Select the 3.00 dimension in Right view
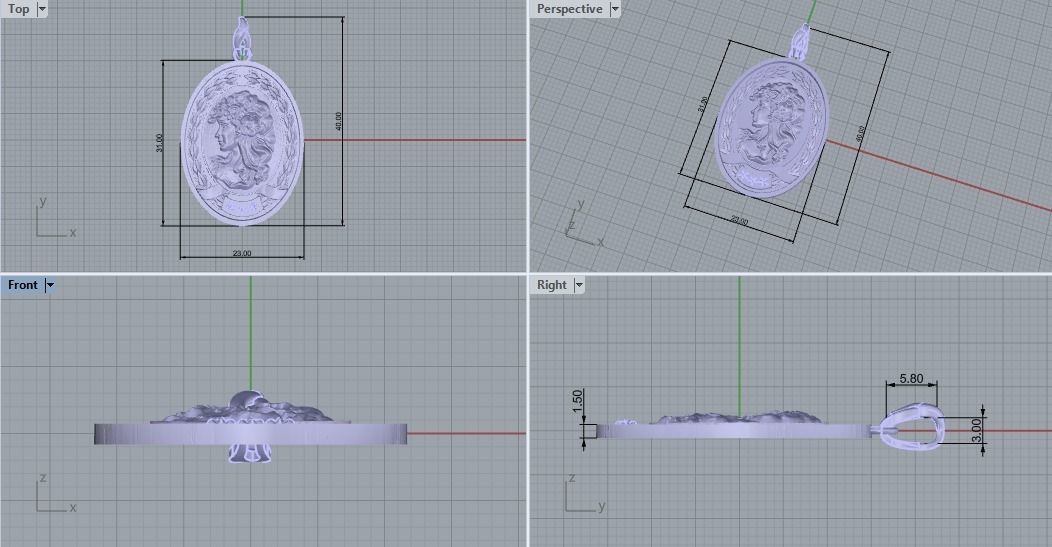 (x=977, y=430)
